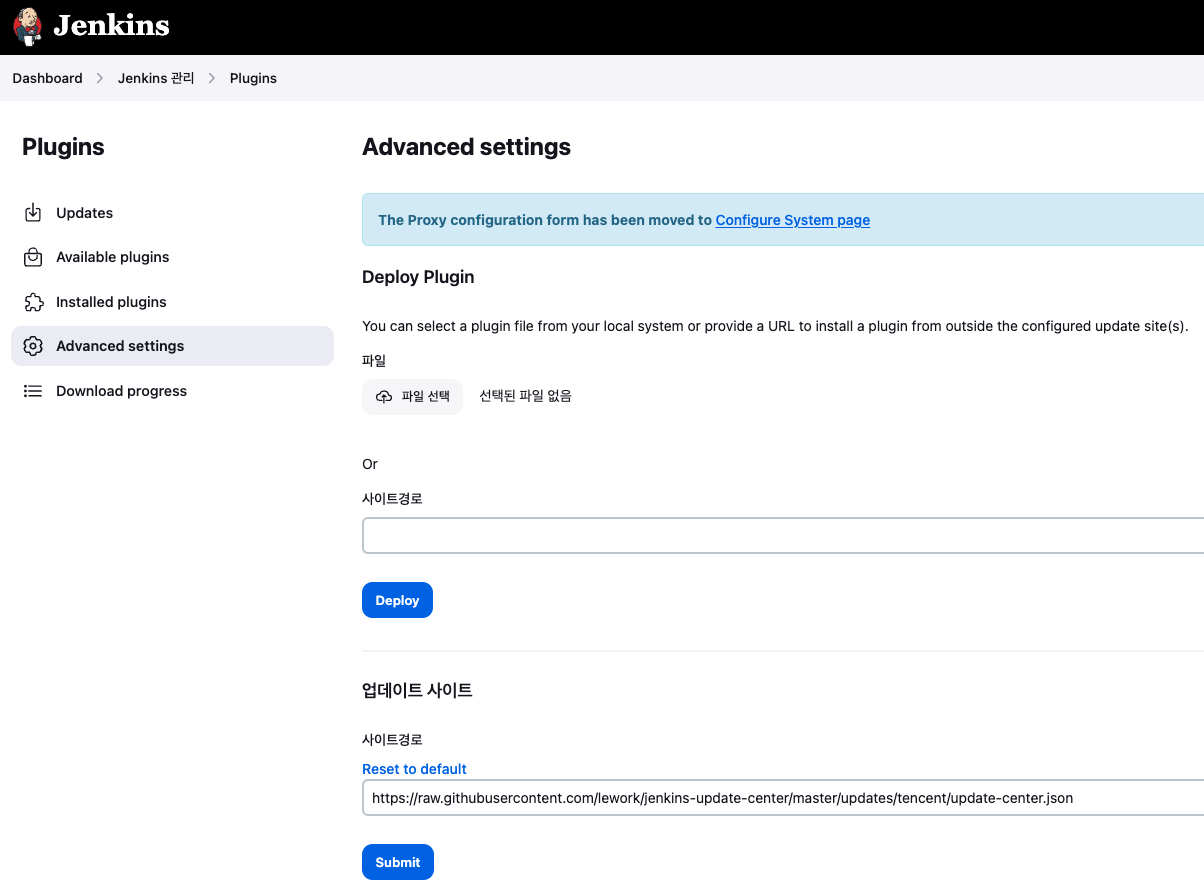Click the Advanced settings page heading
Image resolution: width=1204 pixels, height=896 pixels.
pyautogui.click(x=466, y=147)
